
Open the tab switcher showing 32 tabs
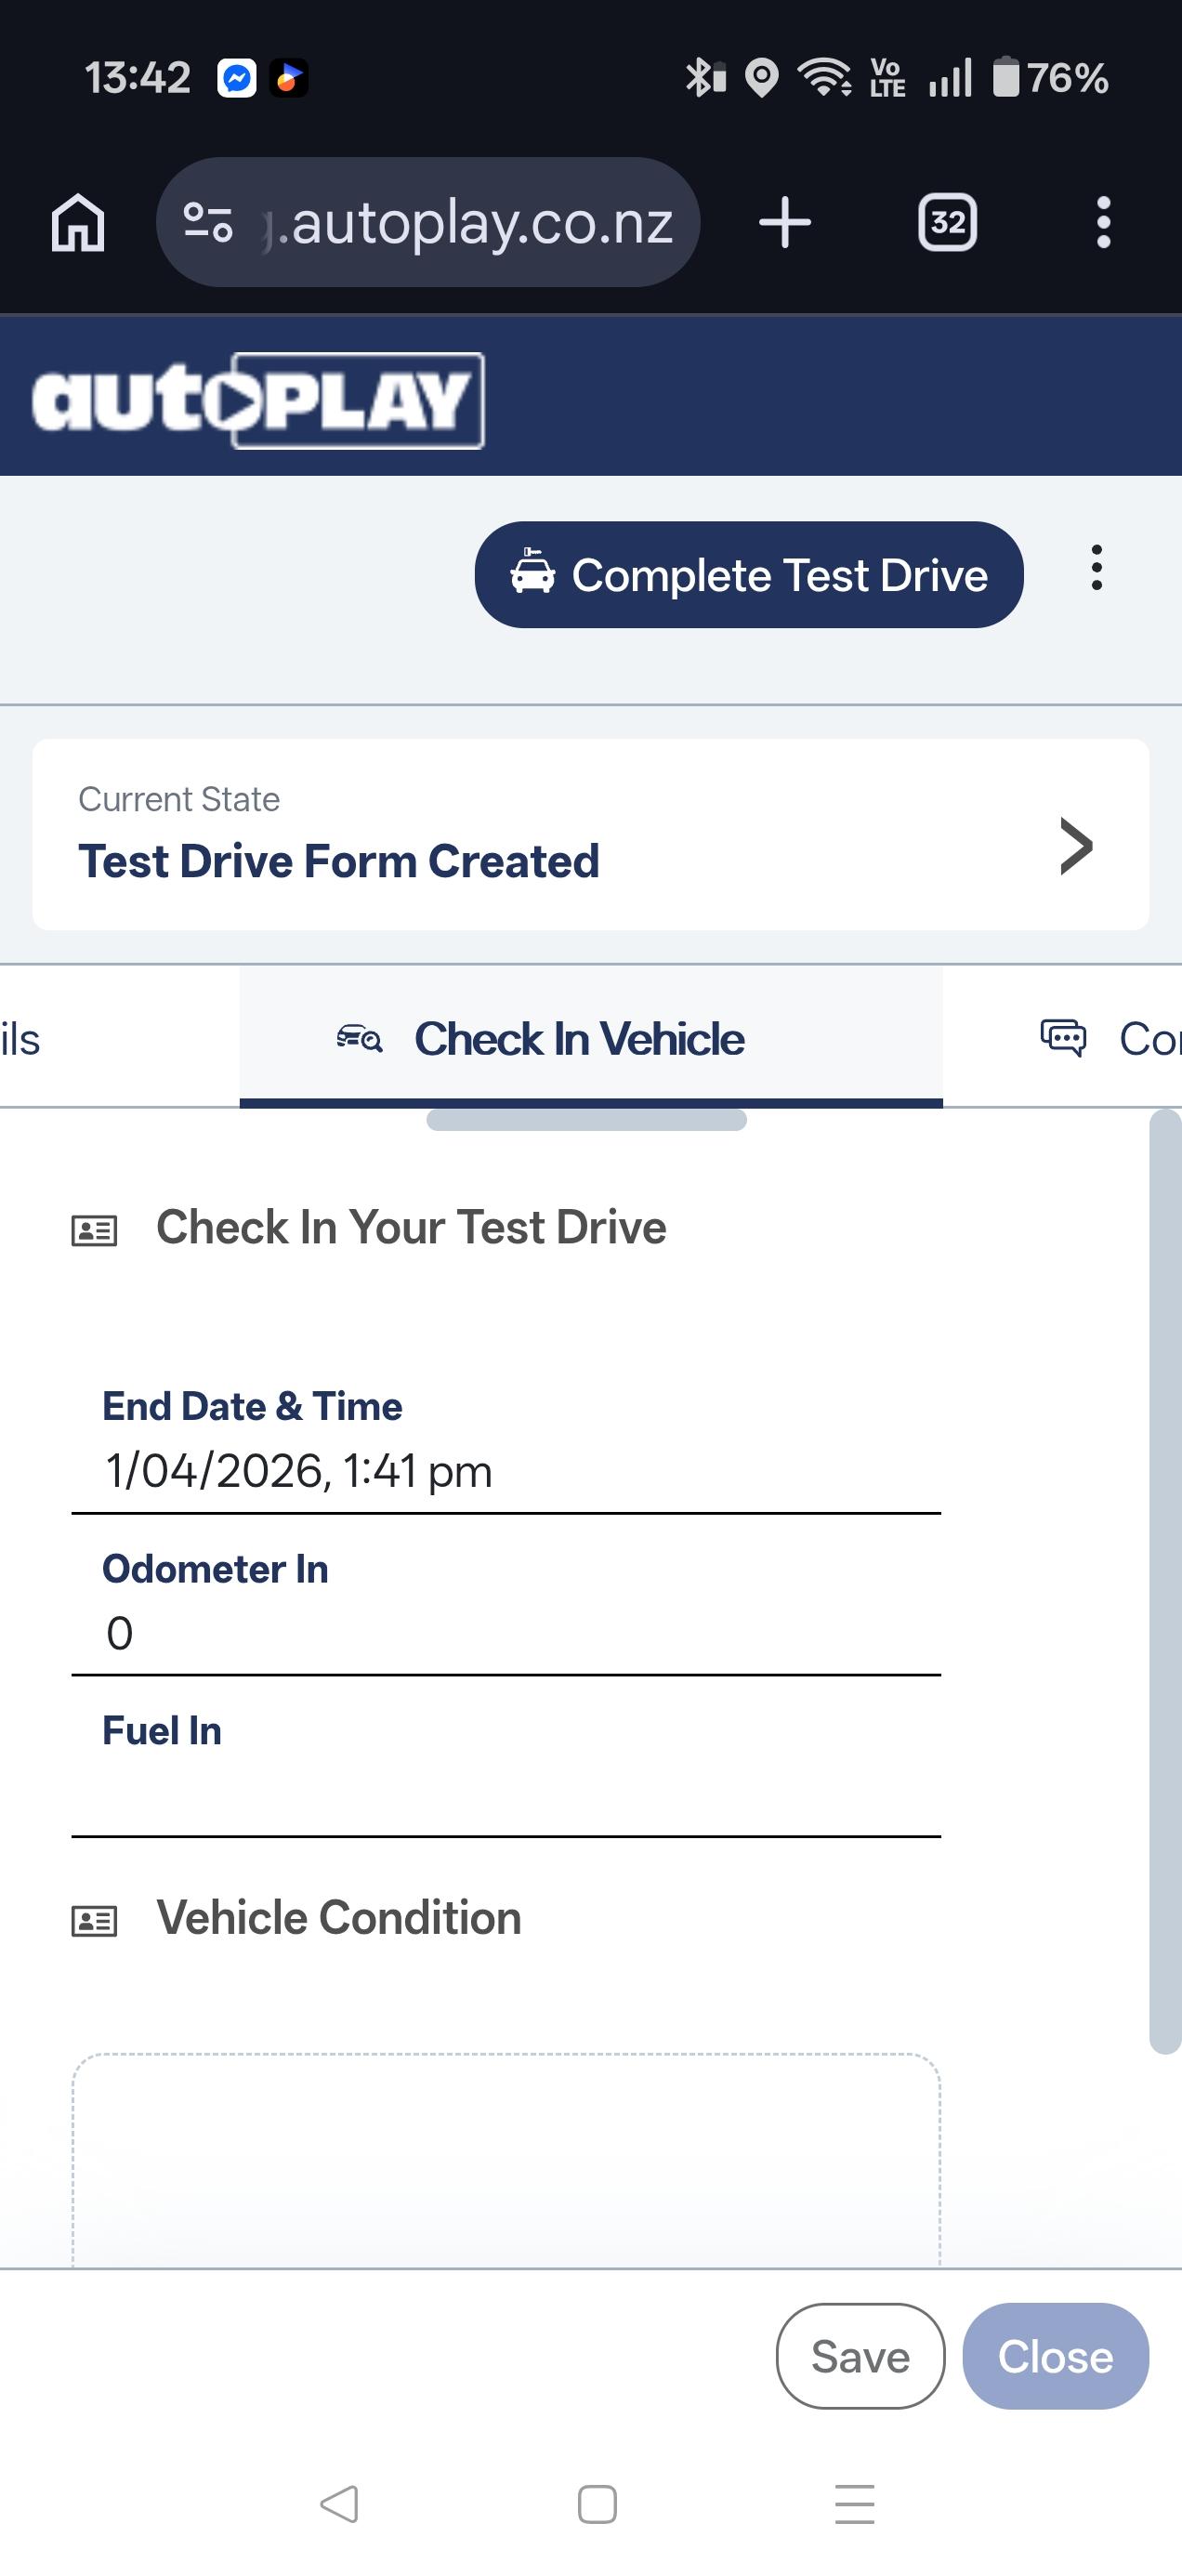[x=947, y=222]
